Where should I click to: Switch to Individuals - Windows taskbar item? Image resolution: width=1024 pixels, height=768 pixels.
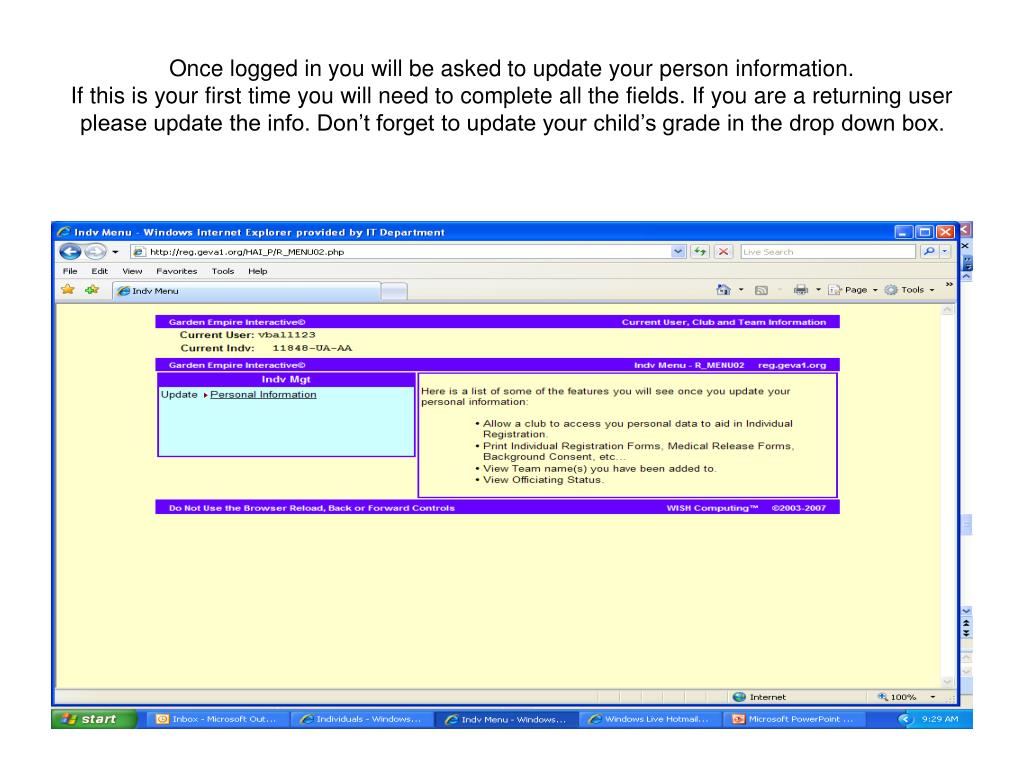pyautogui.click(x=360, y=719)
